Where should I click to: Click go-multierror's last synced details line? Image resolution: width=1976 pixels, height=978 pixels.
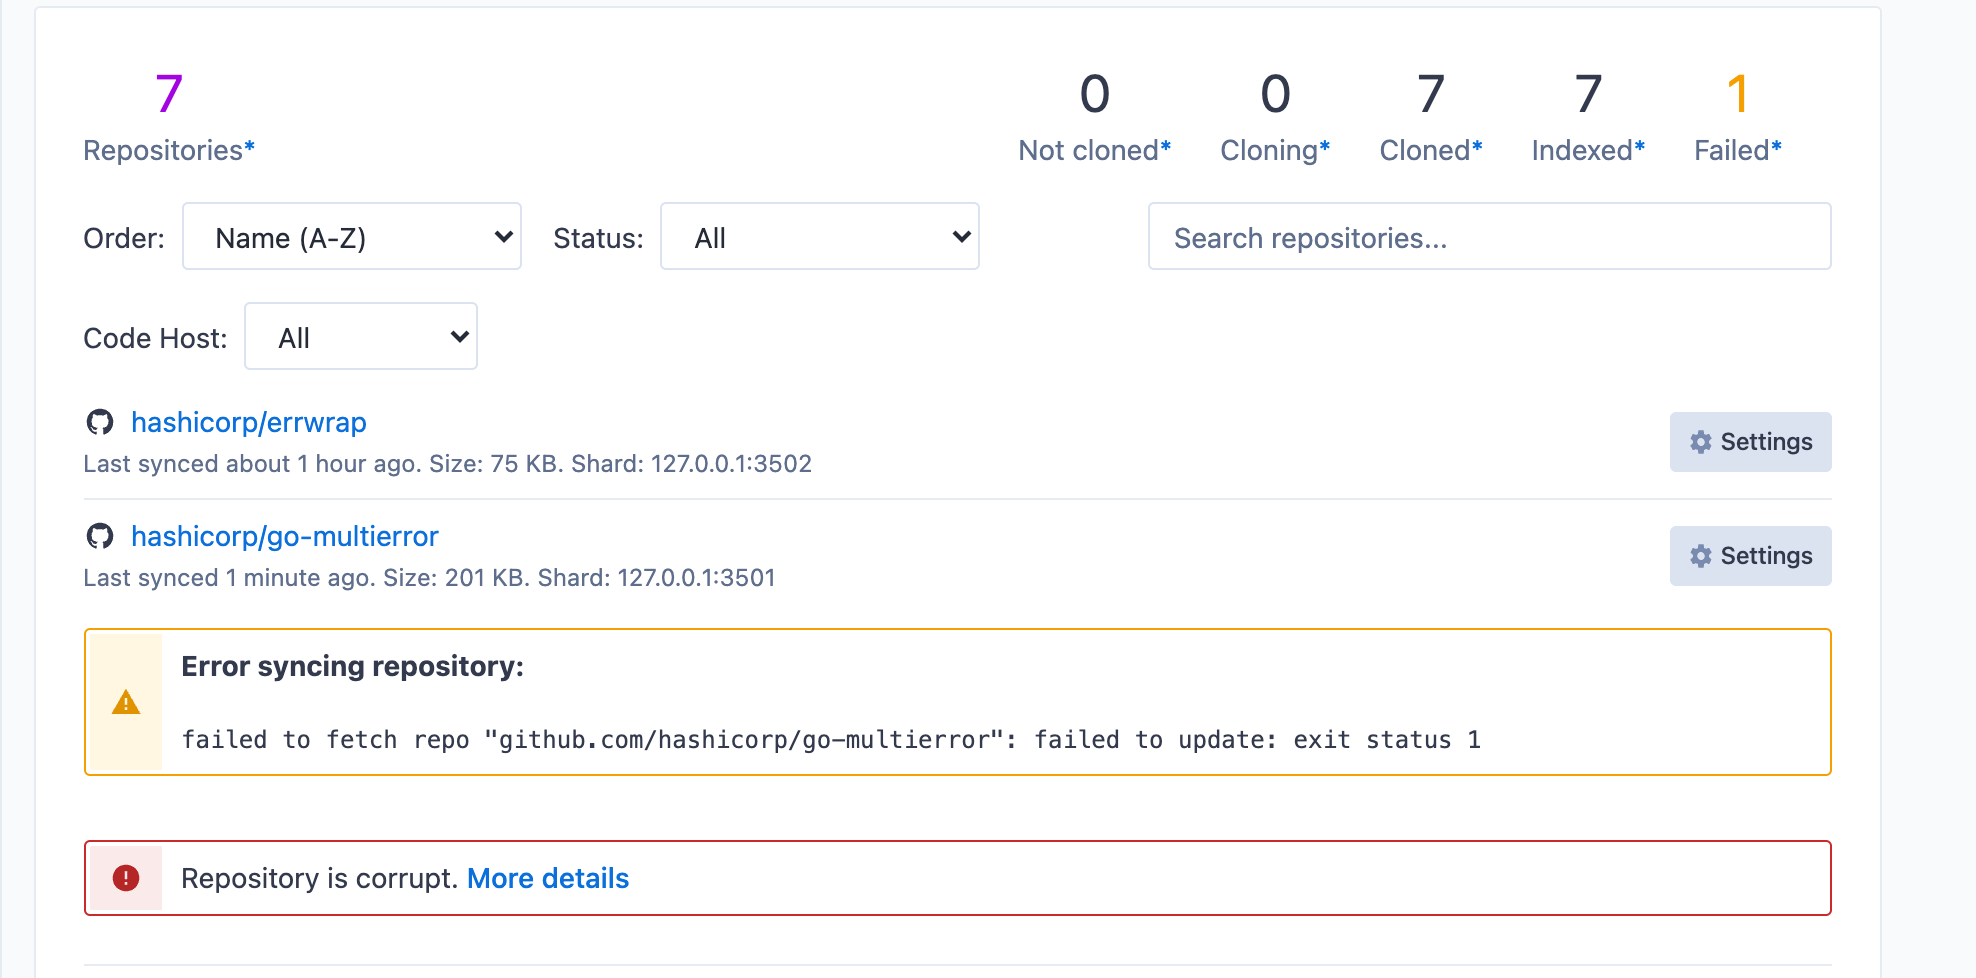429,578
